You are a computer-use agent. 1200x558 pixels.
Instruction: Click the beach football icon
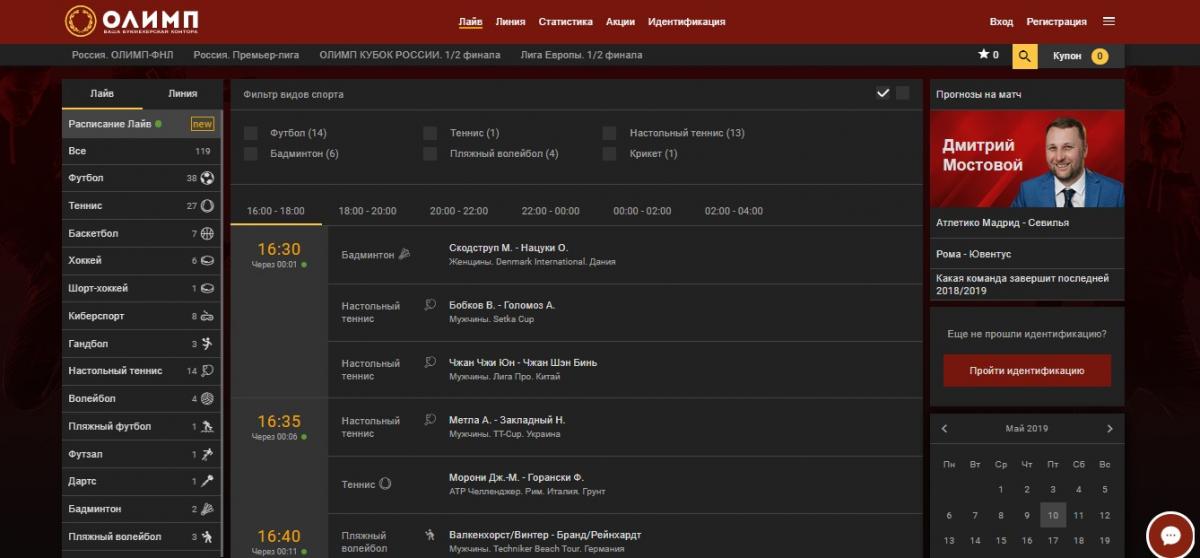(207, 426)
